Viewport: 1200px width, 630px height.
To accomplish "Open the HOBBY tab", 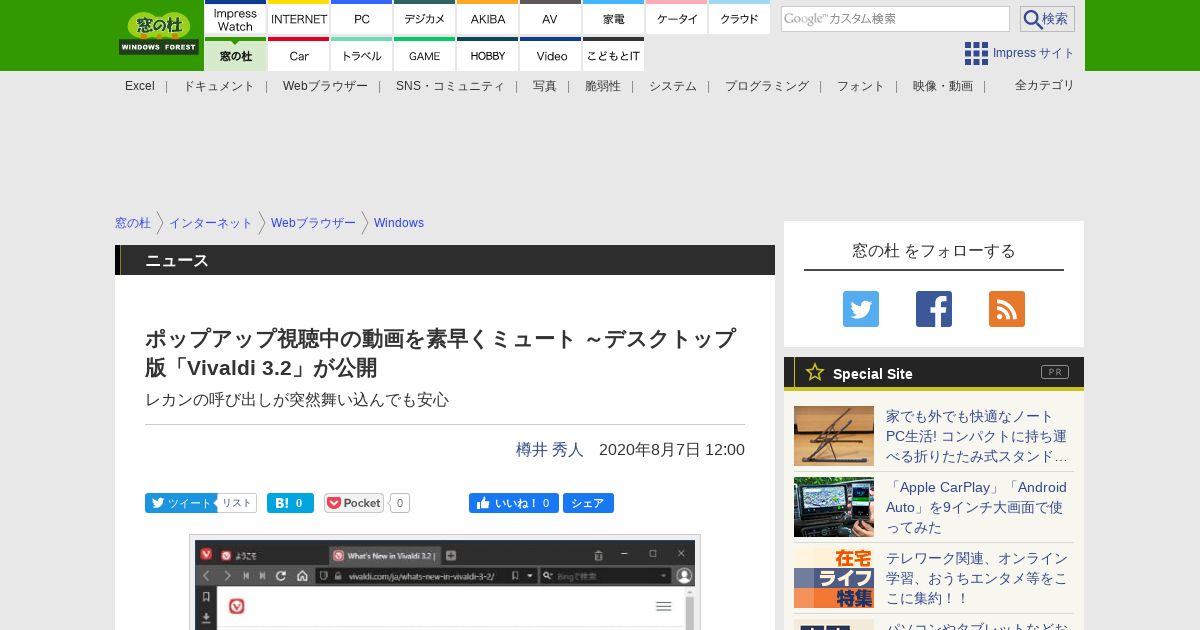I will (488, 55).
